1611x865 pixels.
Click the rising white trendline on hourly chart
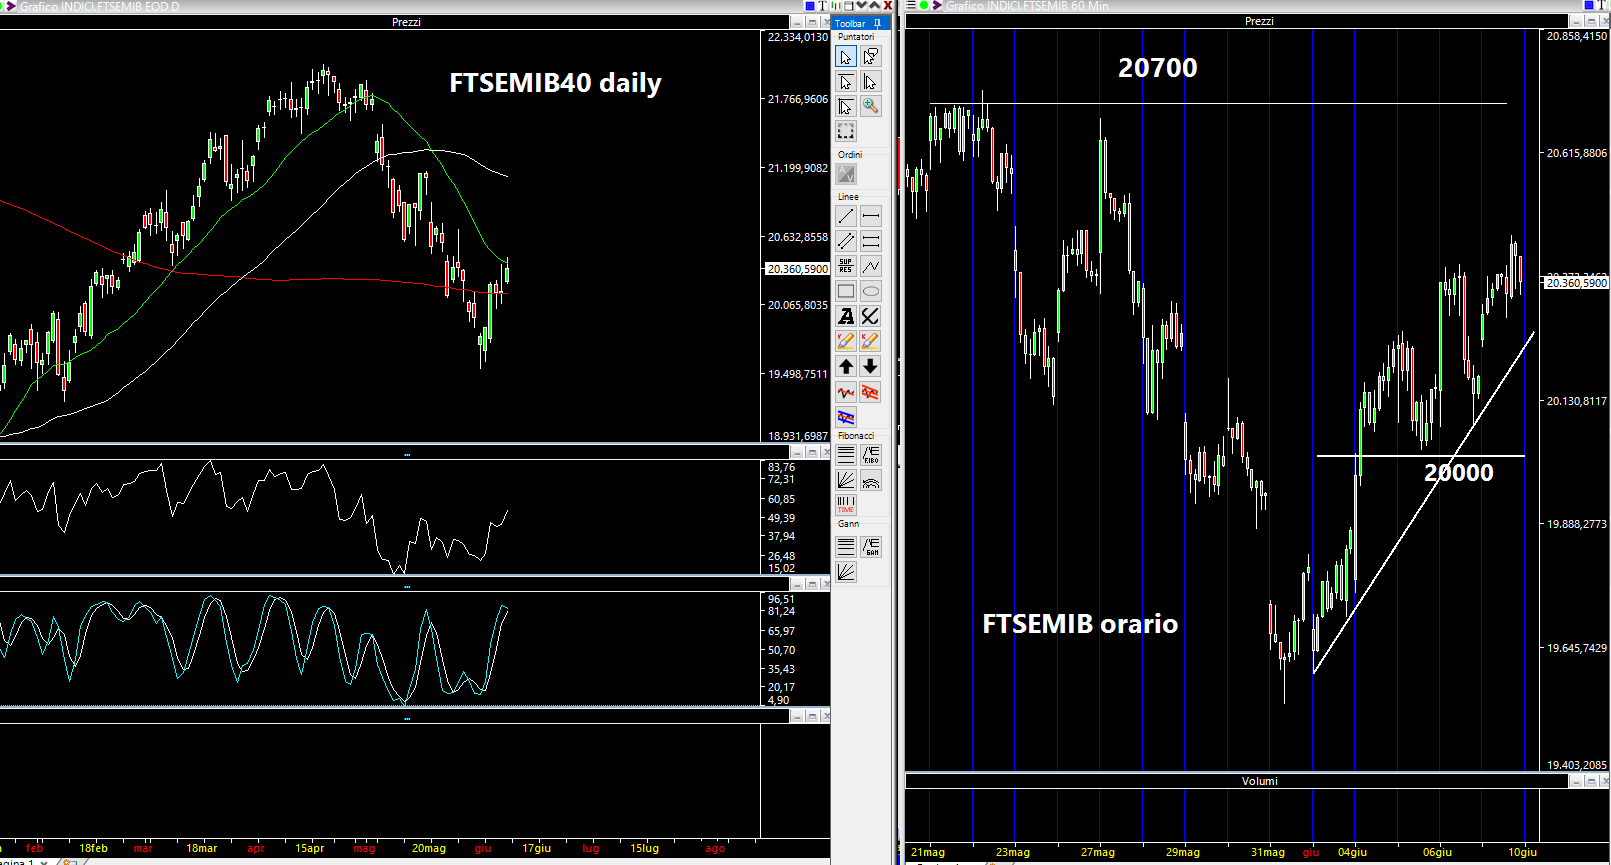pos(1423,503)
